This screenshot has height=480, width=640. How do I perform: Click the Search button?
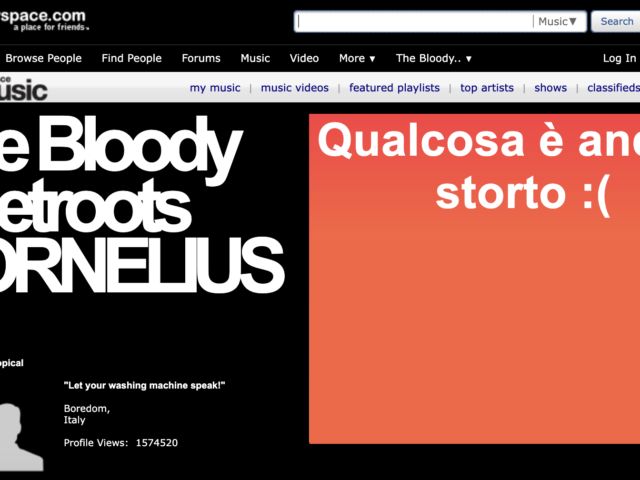pos(616,21)
